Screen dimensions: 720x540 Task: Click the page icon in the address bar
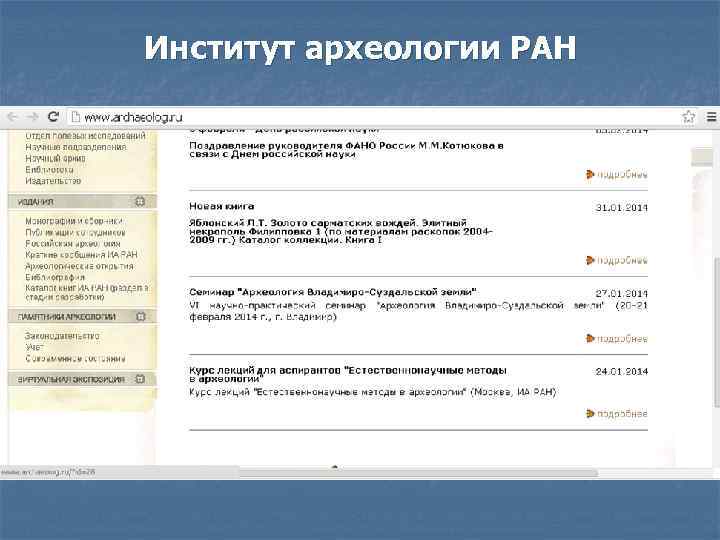point(76,118)
